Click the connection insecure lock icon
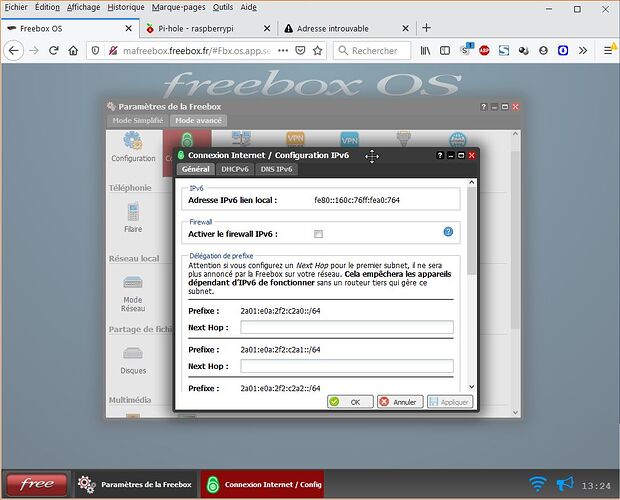The width and height of the screenshot is (620, 500). point(113,51)
